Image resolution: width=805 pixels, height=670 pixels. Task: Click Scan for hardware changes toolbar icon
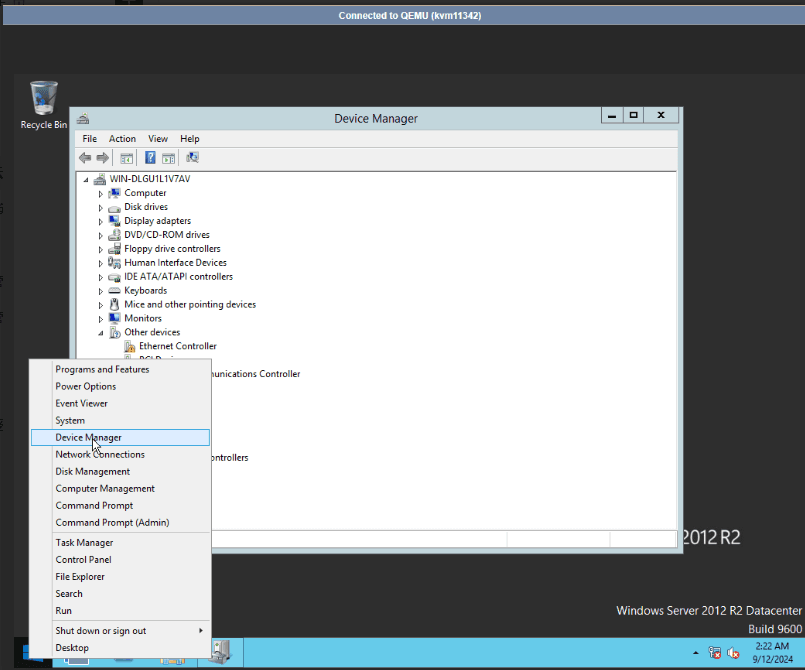[193, 158]
